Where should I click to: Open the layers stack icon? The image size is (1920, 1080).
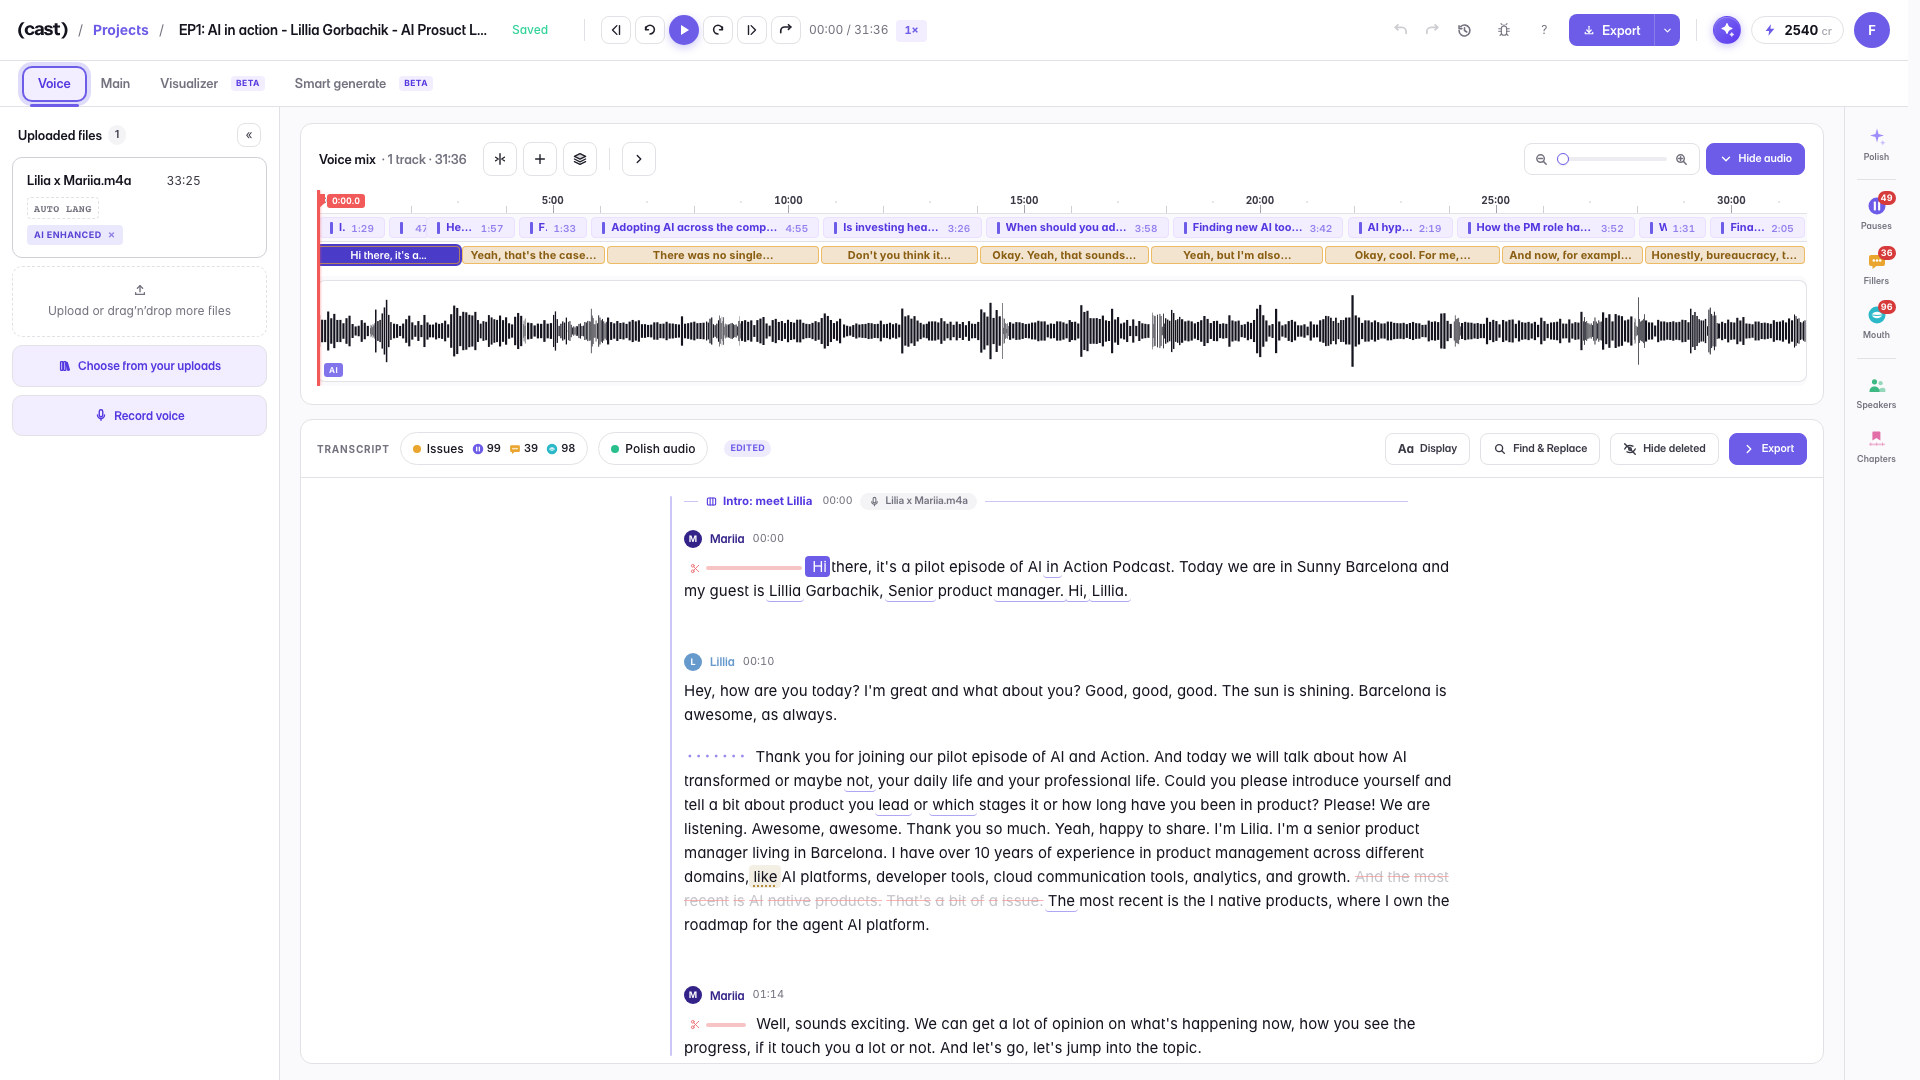tap(580, 159)
